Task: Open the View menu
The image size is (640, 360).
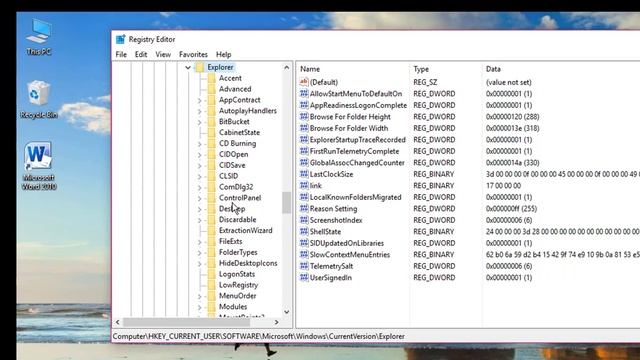Action: (x=163, y=54)
